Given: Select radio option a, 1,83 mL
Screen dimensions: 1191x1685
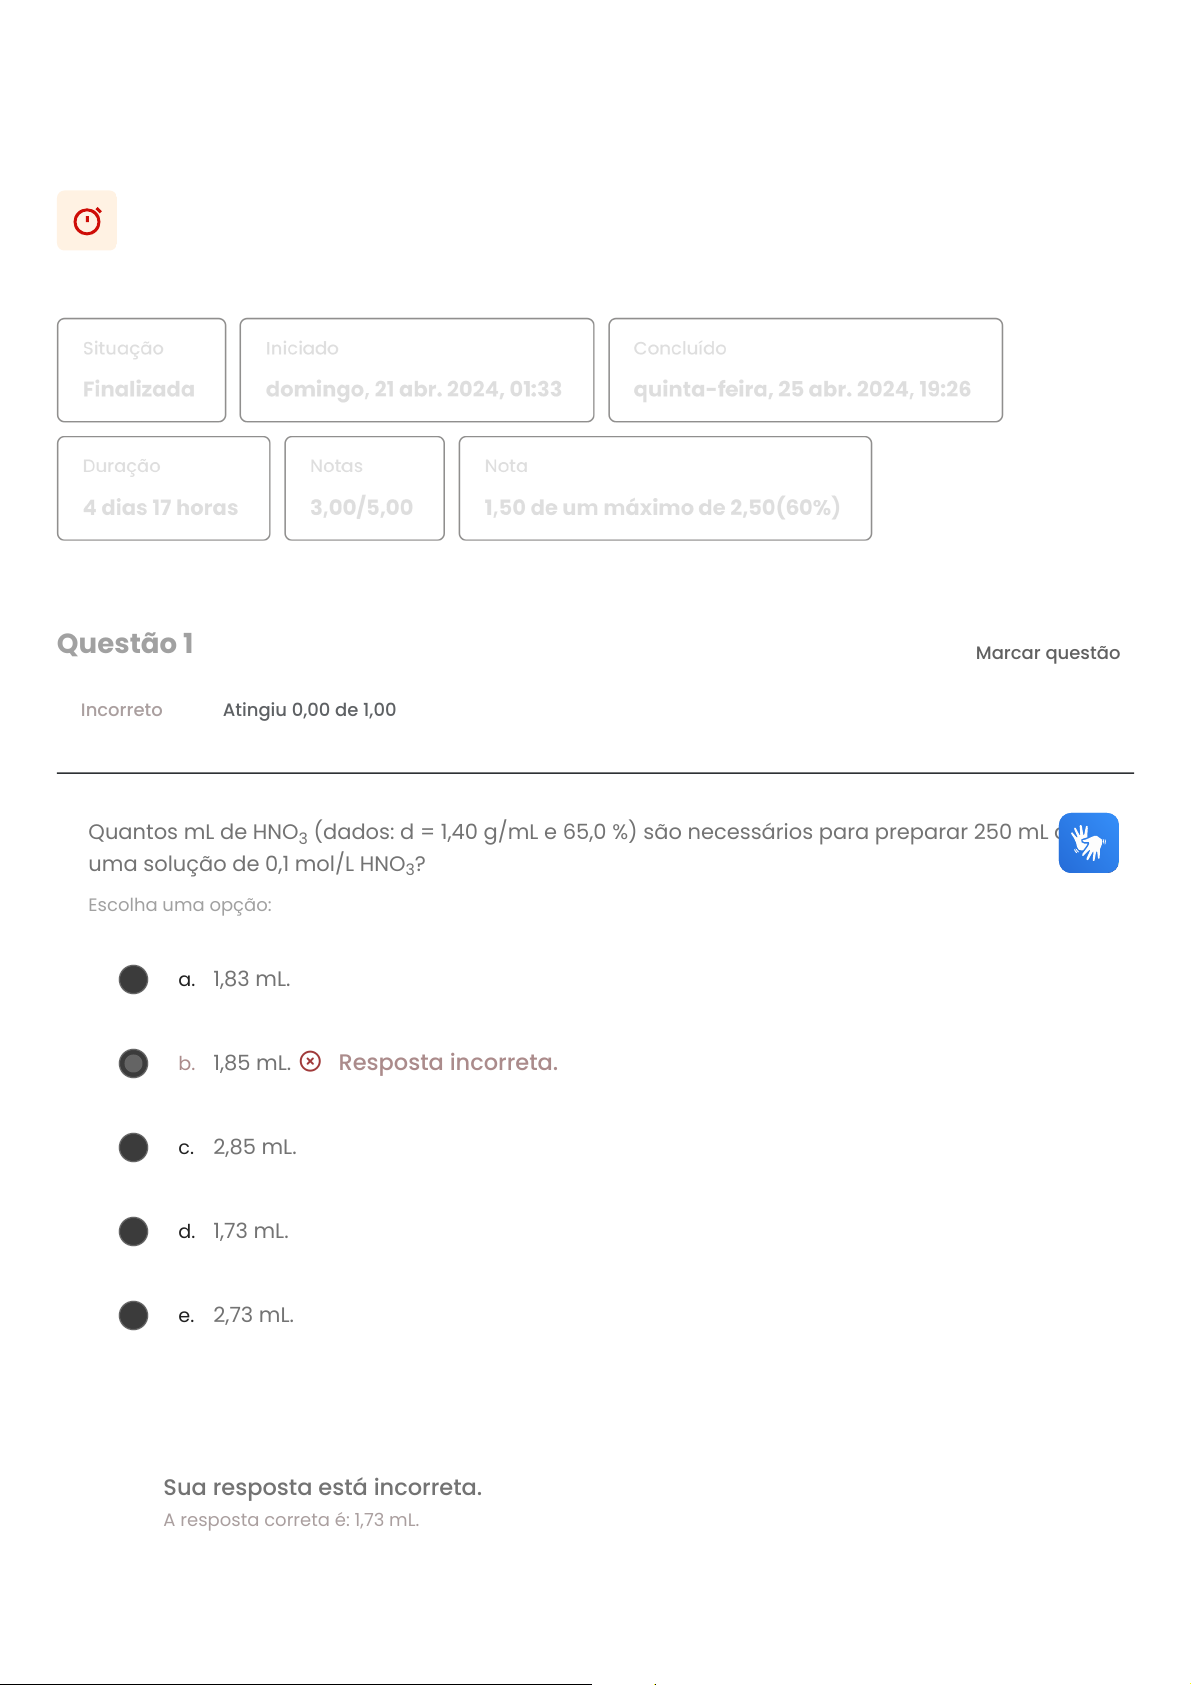Looking at the screenshot, I should [133, 979].
